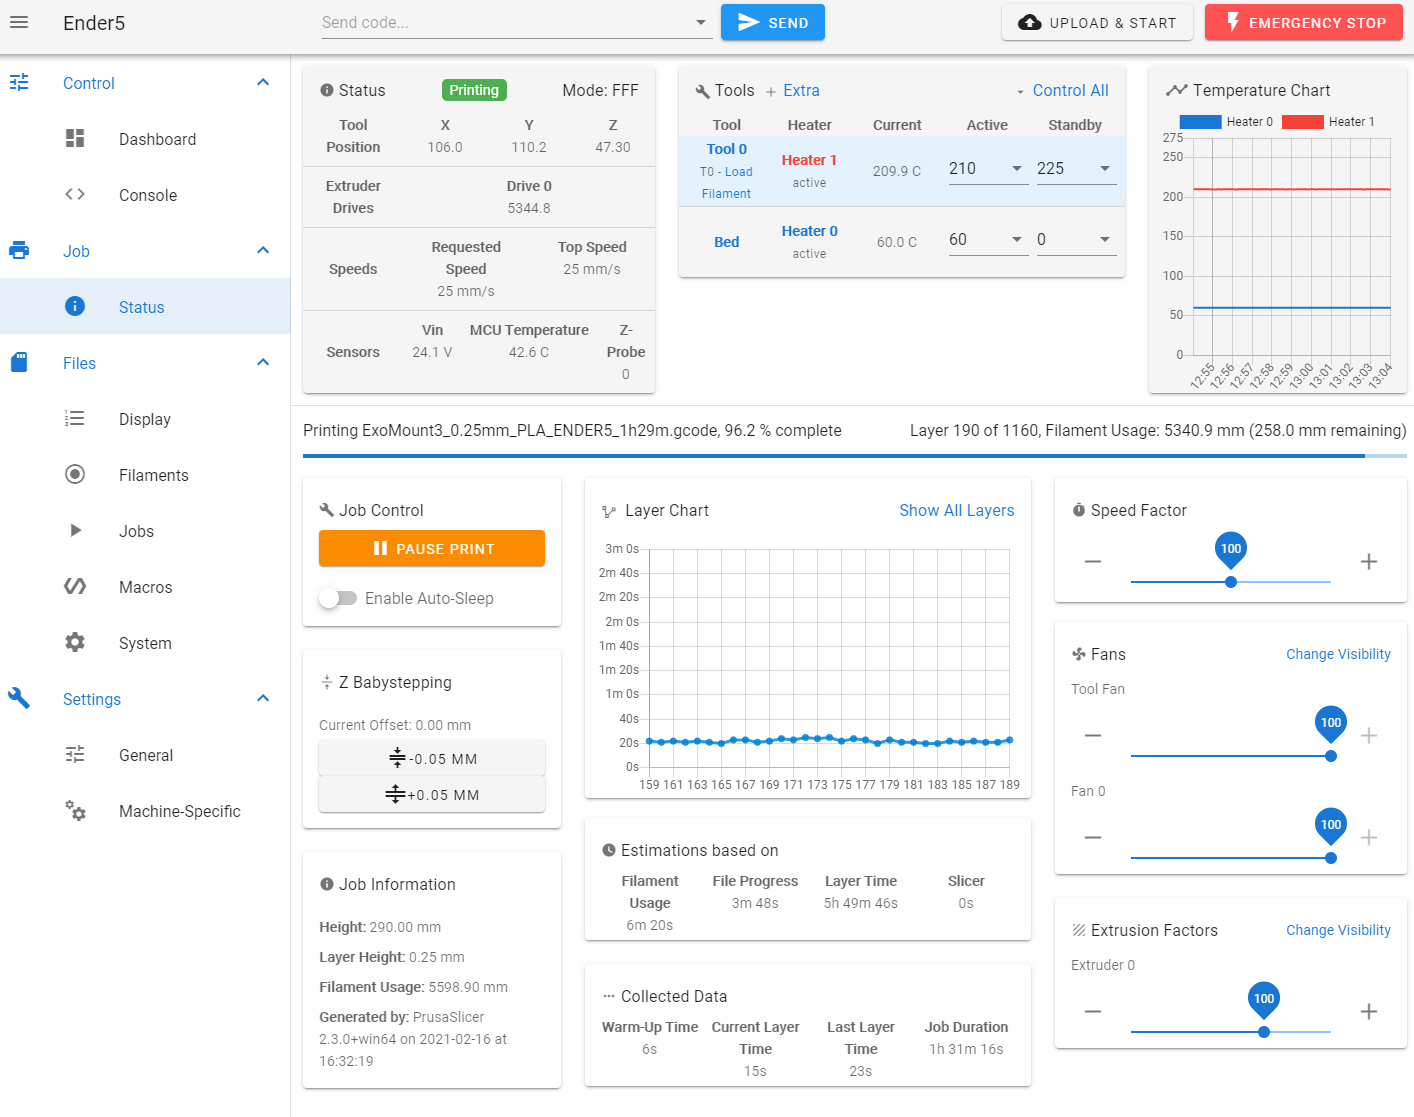Toggle Enable Auto-Sleep switch

click(338, 598)
